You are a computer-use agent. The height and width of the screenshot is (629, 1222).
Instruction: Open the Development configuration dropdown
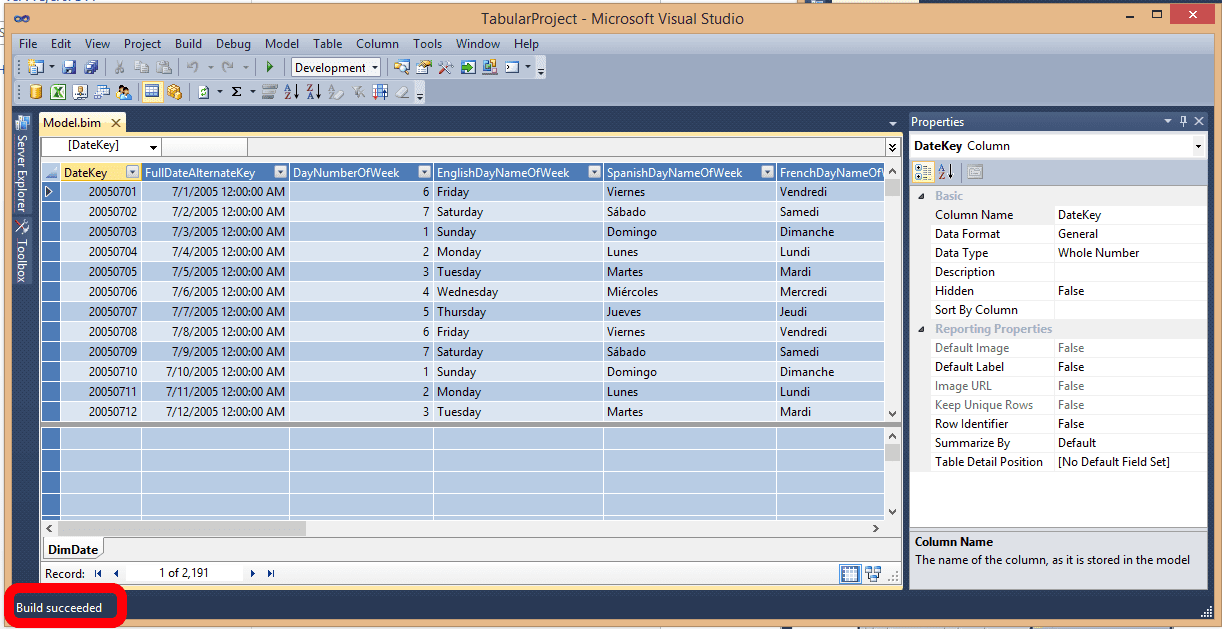(375, 68)
